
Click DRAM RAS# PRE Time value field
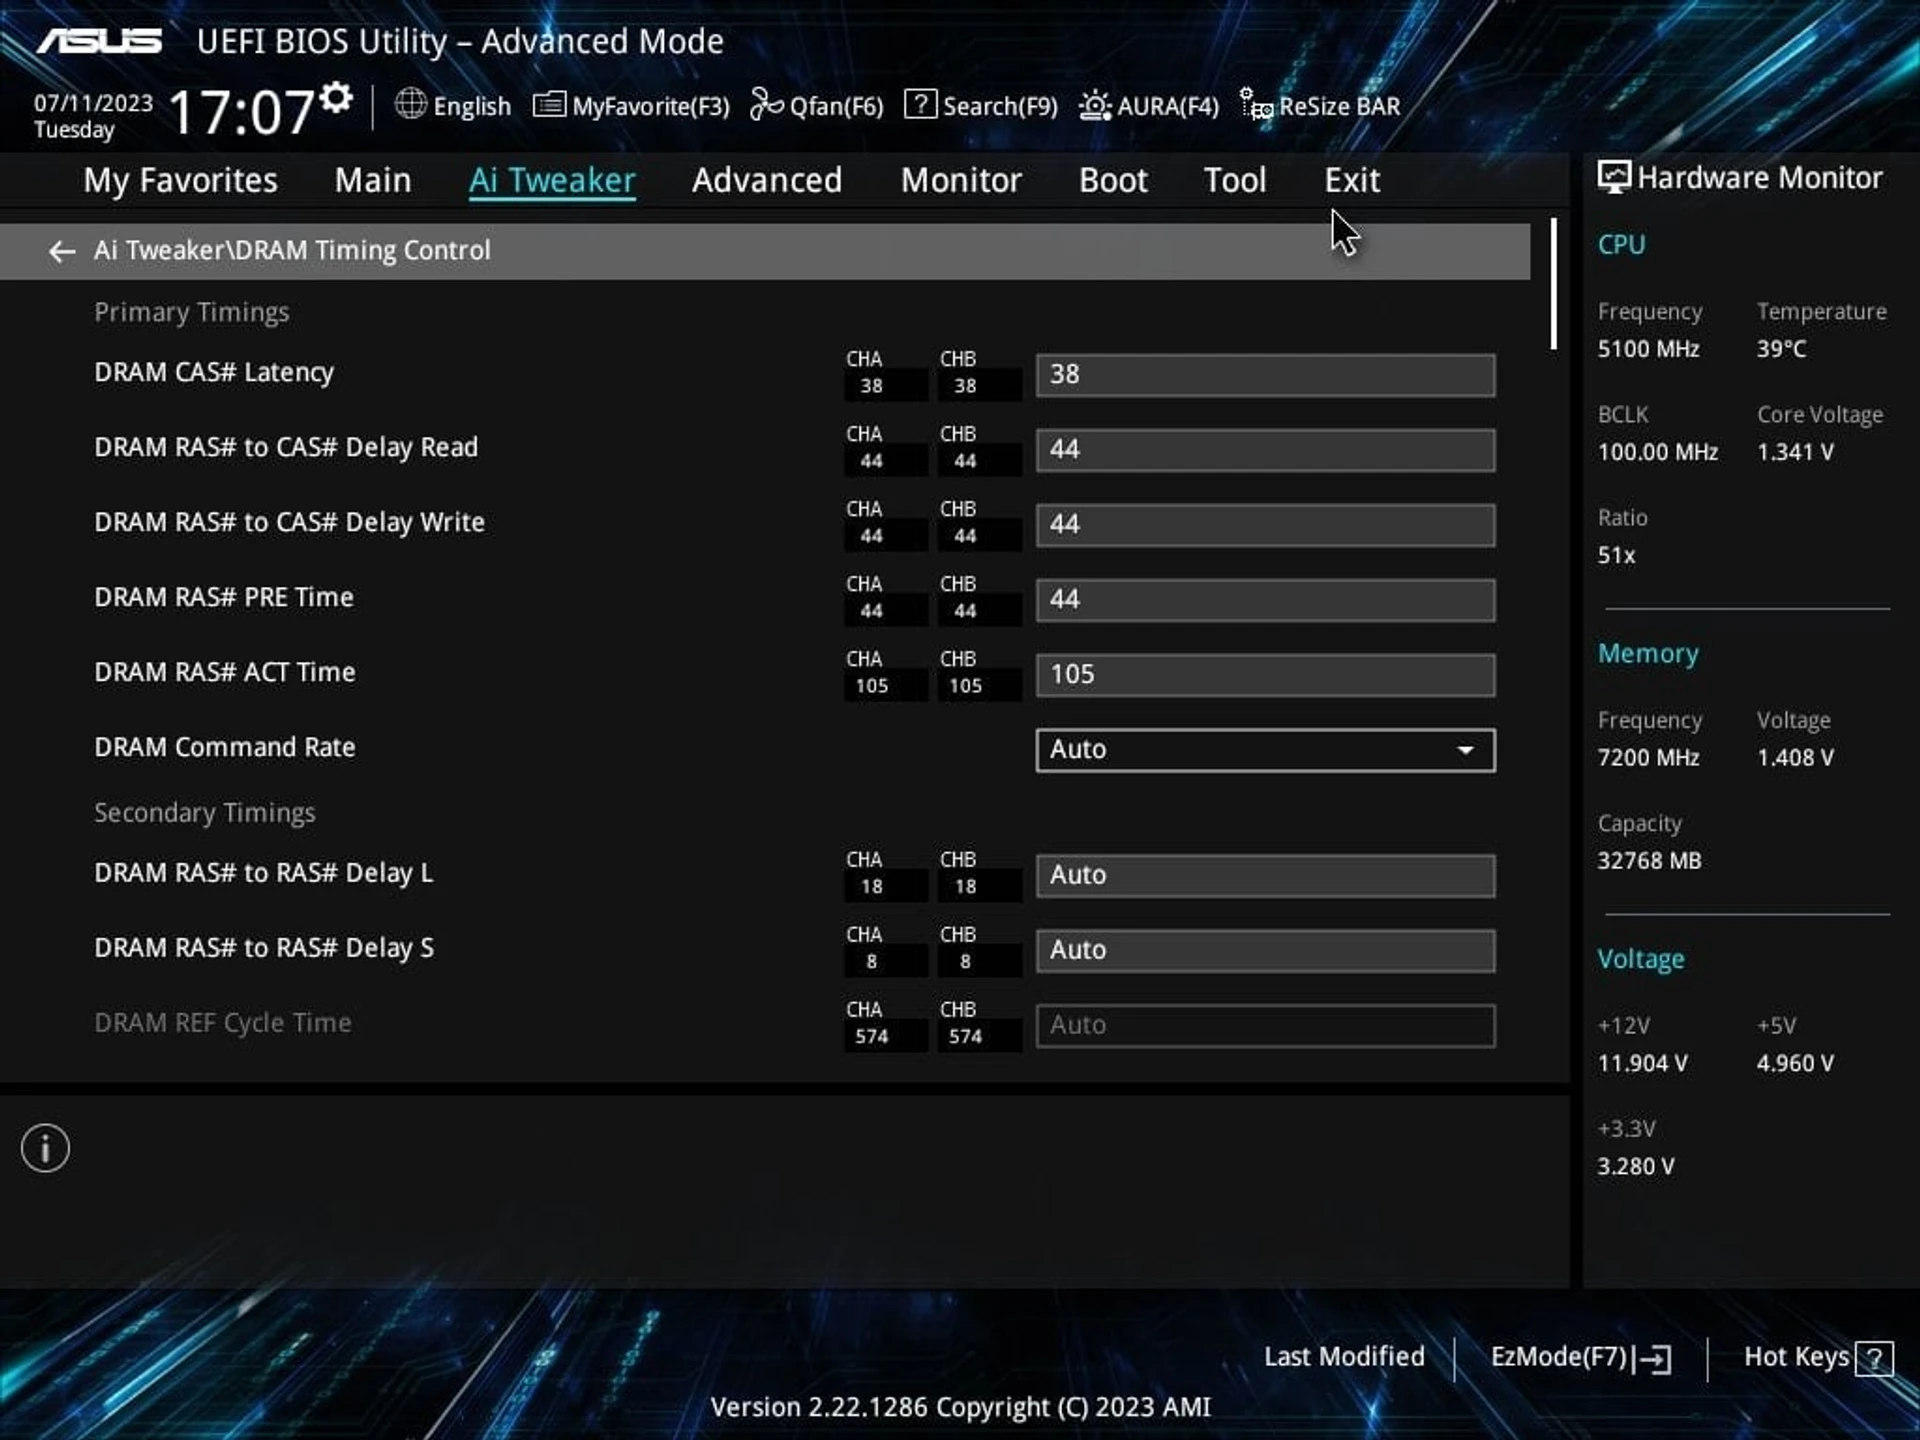coord(1265,600)
